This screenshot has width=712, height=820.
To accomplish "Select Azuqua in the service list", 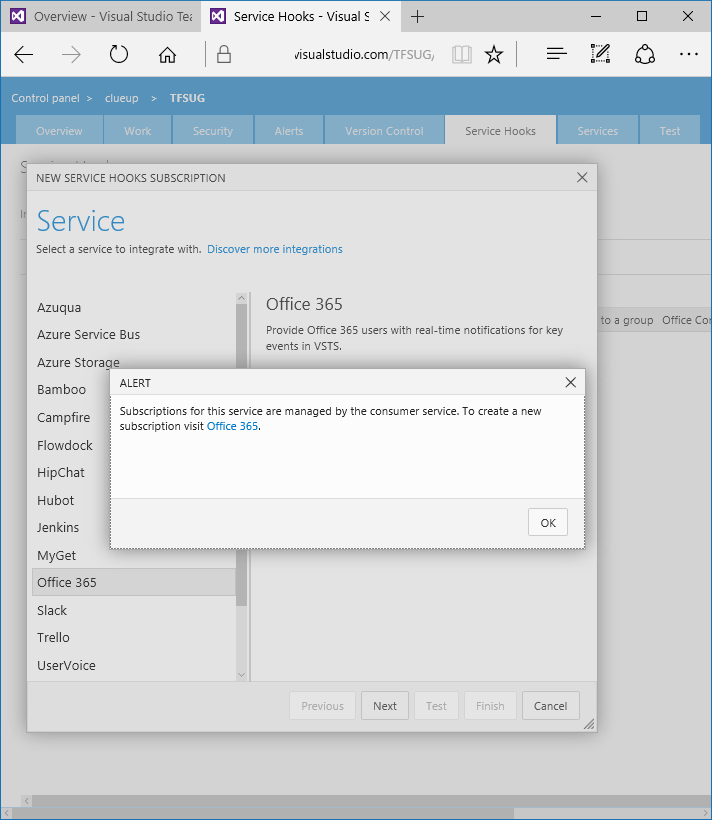I will tap(134, 308).
